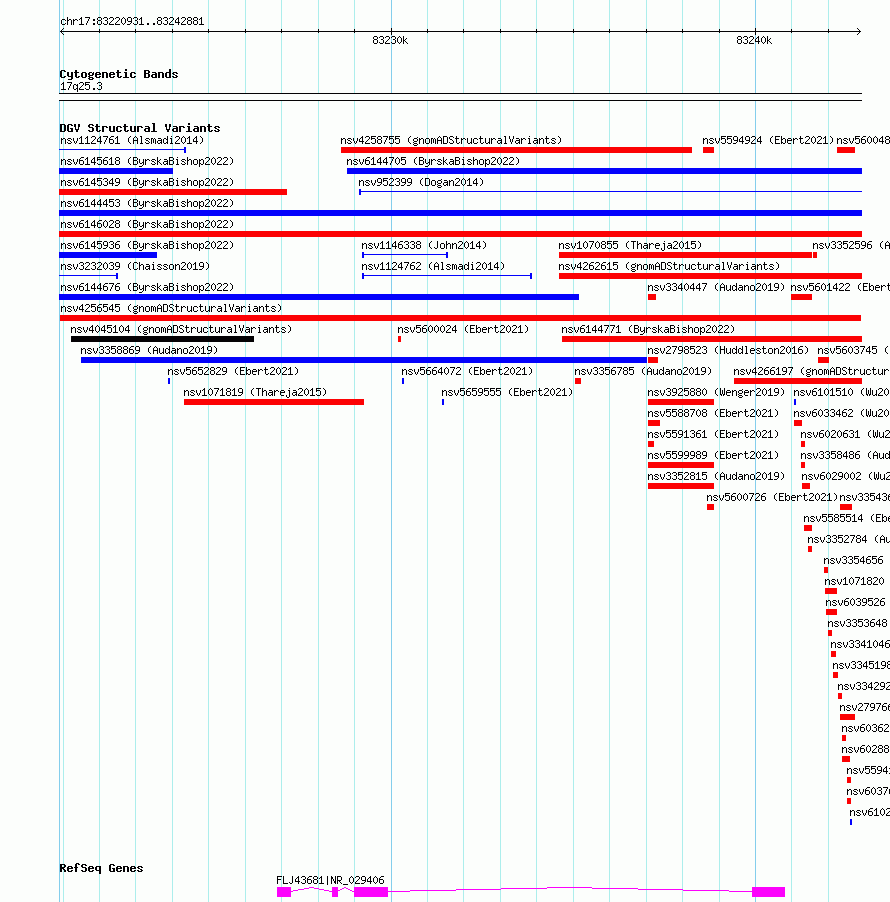Click the 83230k ruler position marker
Viewport: 890px width, 902px height.
(390, 40)
